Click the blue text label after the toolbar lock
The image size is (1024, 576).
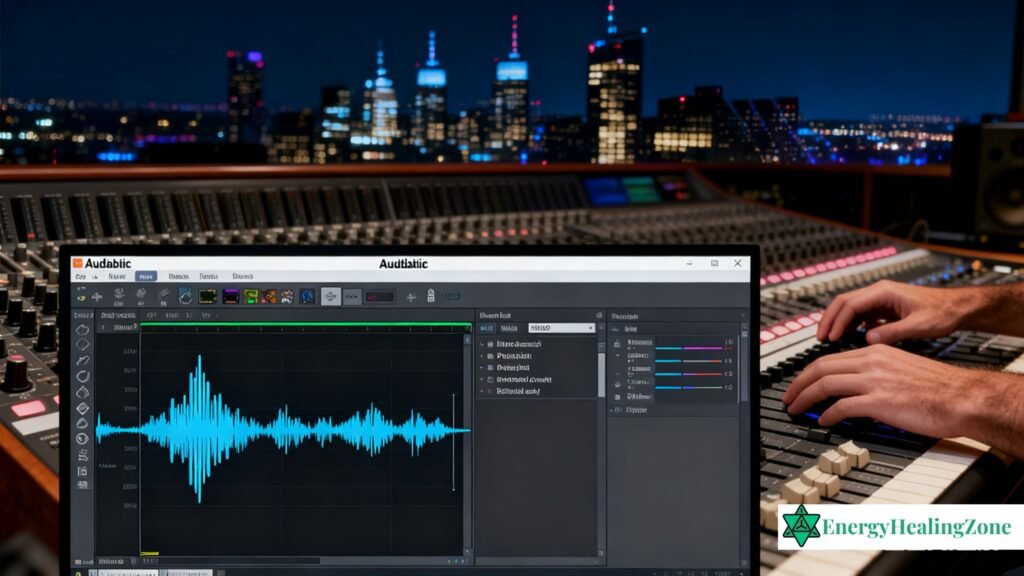[x=450, y=296]
